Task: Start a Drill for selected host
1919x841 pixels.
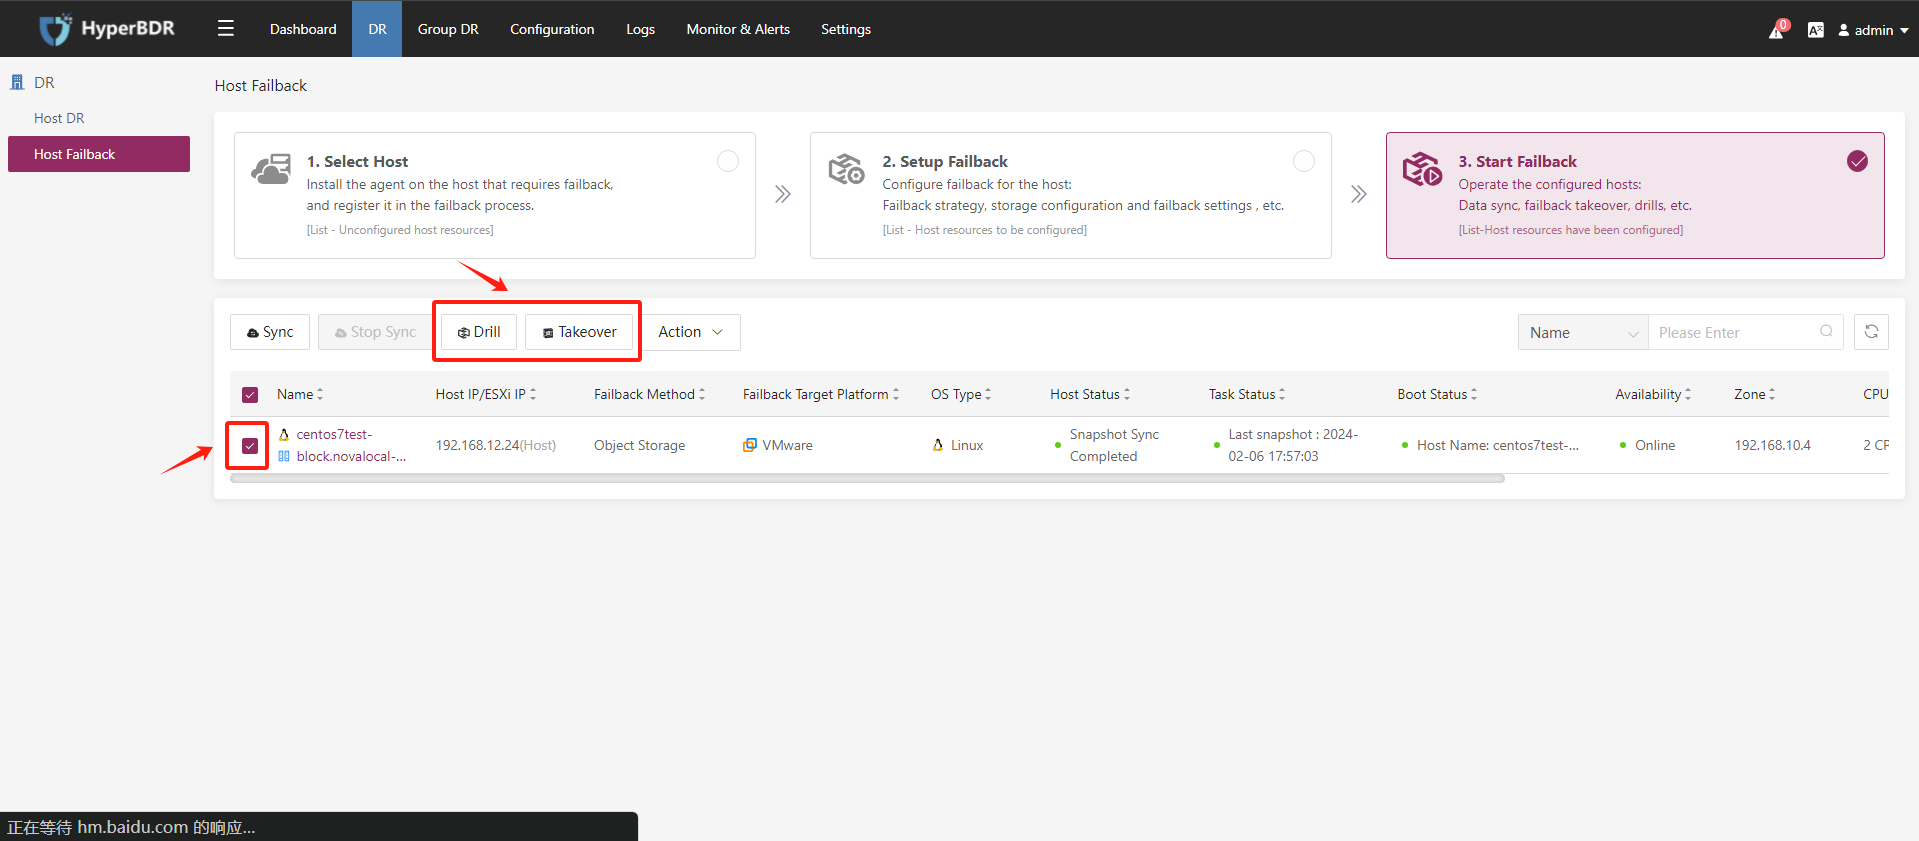Action: click(479, 332)
